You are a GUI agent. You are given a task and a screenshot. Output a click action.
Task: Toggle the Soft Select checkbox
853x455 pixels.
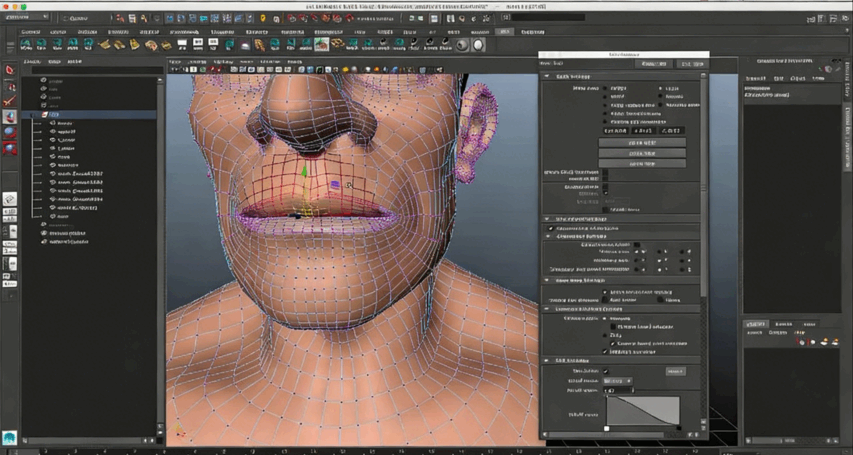(606, 371)
